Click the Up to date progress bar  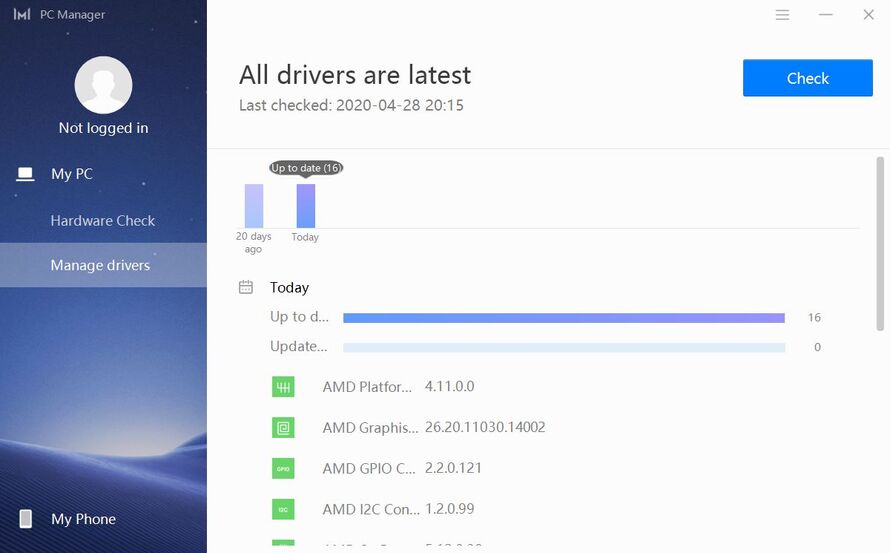click(x=563, y=318)
